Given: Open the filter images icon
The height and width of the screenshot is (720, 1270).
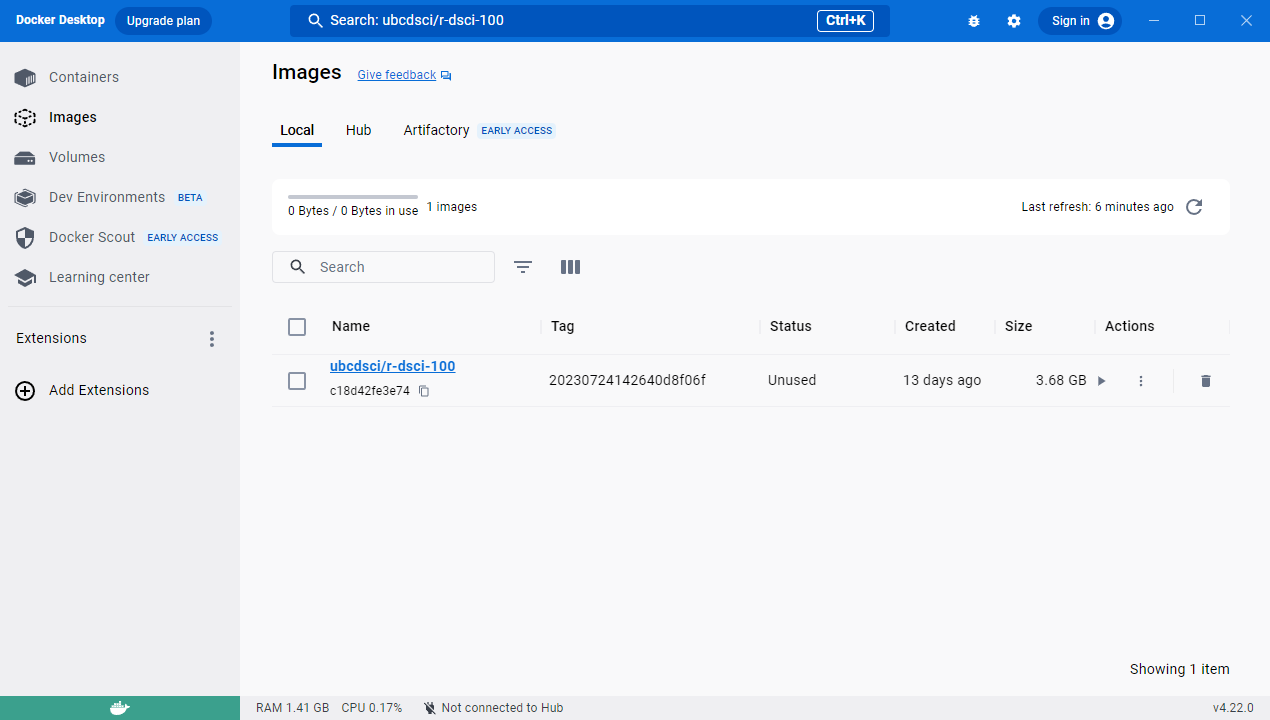Looking at the screenshot, I should 523,267.
